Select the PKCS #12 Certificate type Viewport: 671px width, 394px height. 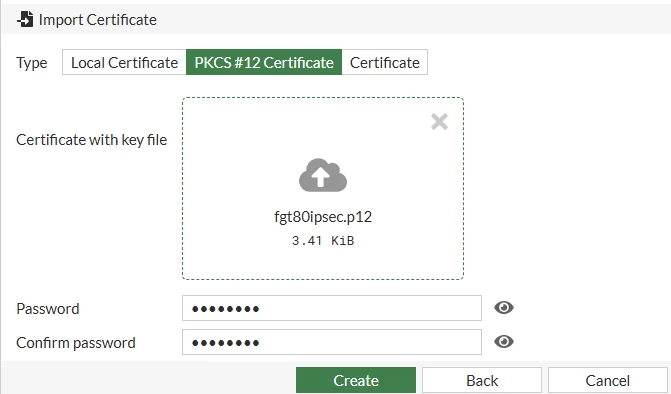(264, 62)
